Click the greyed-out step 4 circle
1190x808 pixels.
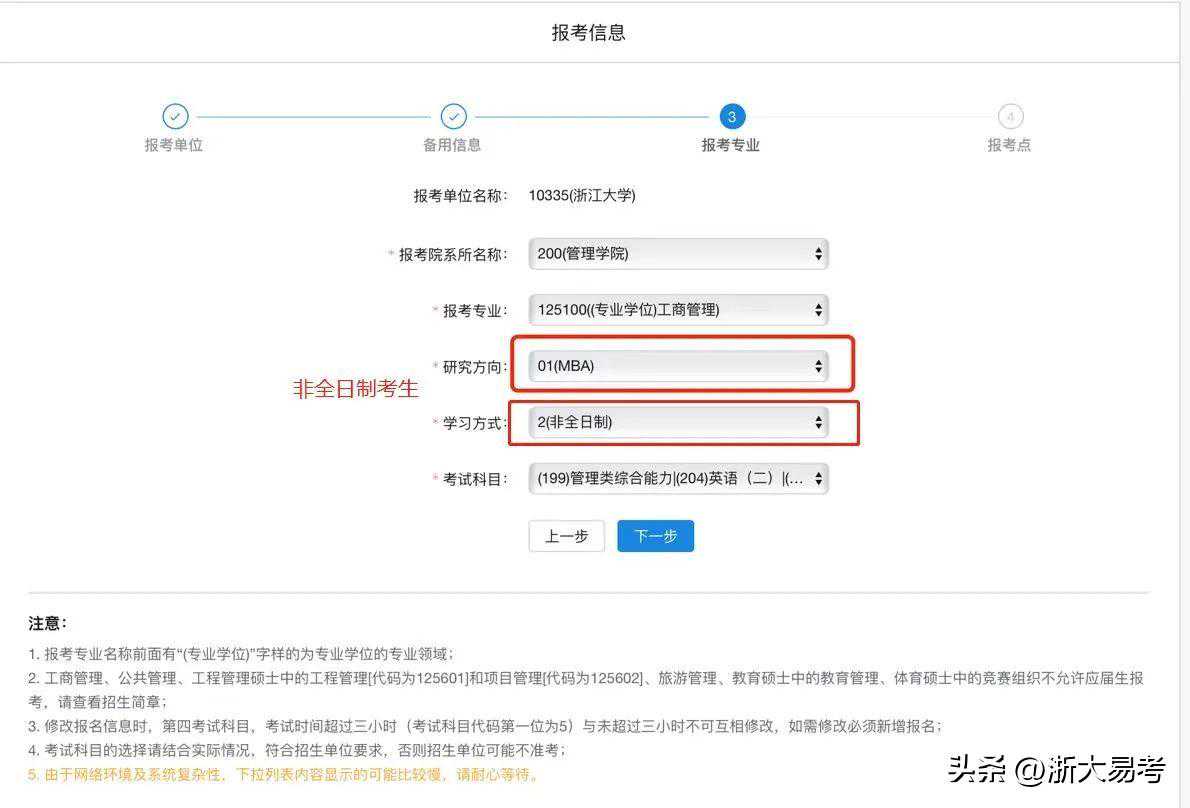(1010, 117)
